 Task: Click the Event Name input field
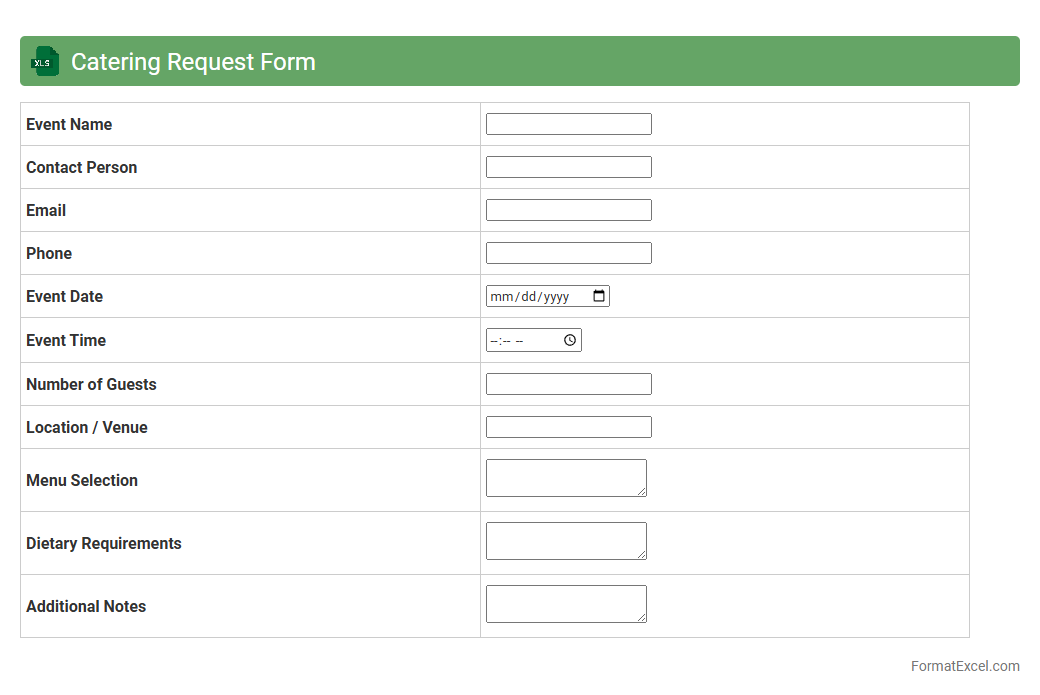tap(568, 124)
